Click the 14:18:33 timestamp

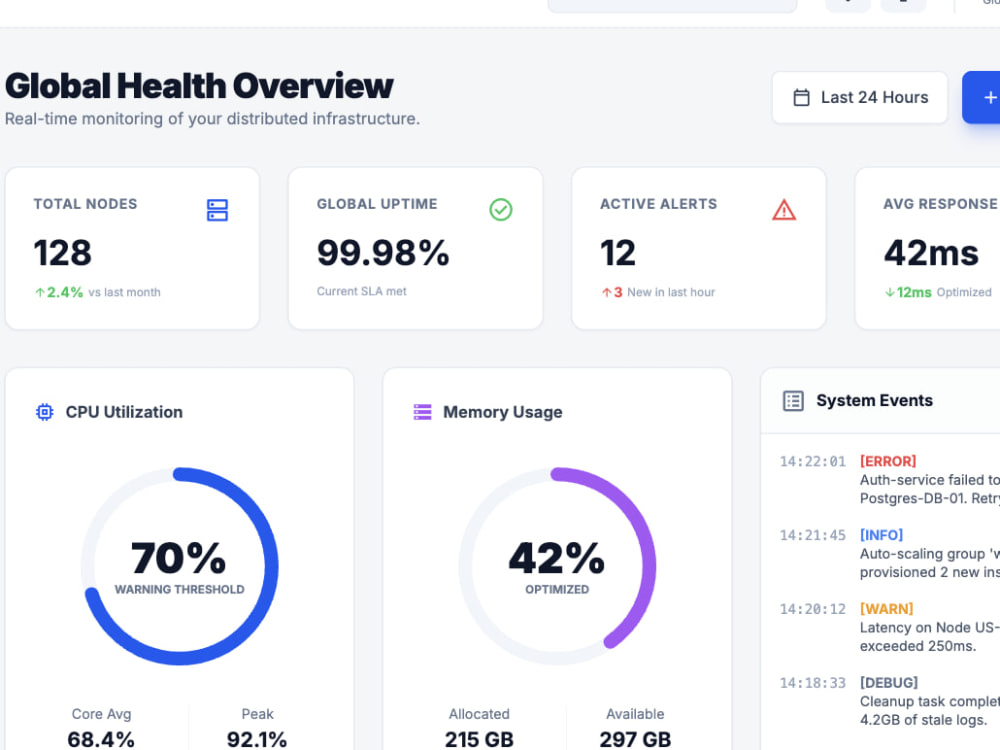click(x=812, y=684)
